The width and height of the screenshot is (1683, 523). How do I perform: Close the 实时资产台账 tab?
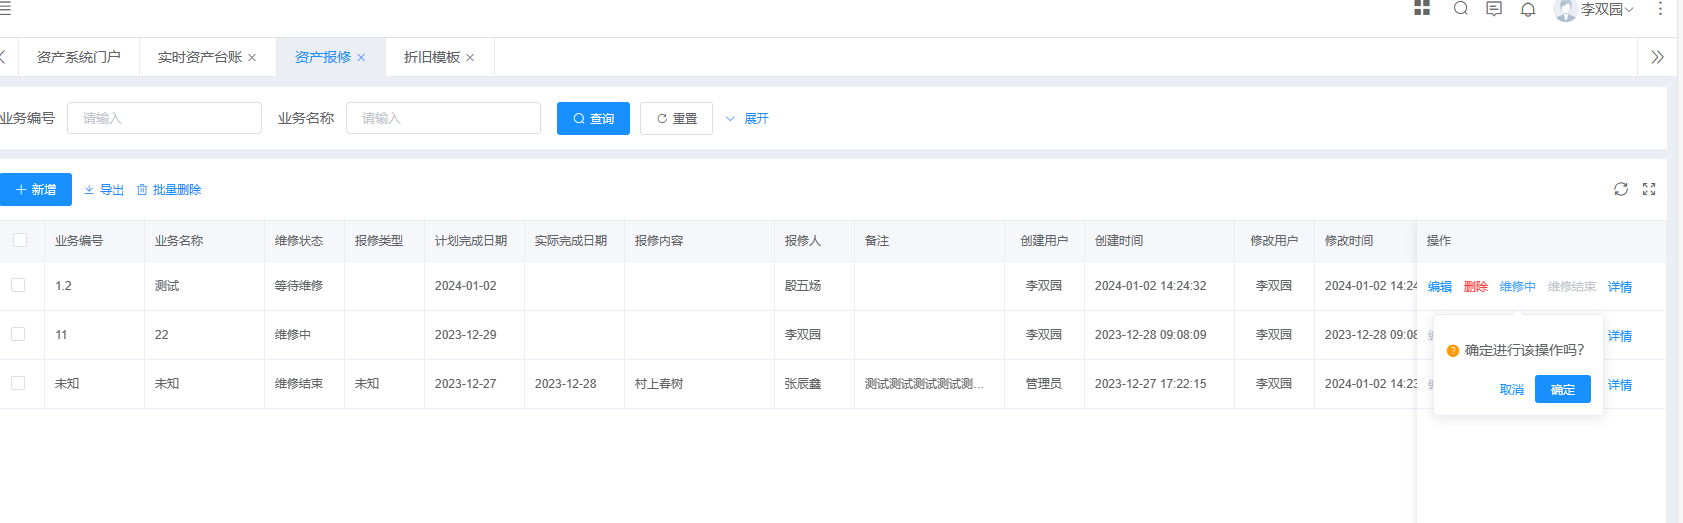click(252, 58)
